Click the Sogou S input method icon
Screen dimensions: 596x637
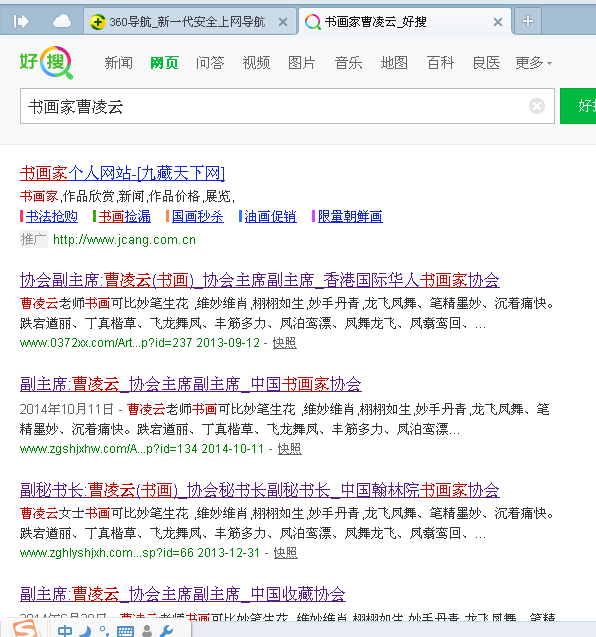pos(25,629)
